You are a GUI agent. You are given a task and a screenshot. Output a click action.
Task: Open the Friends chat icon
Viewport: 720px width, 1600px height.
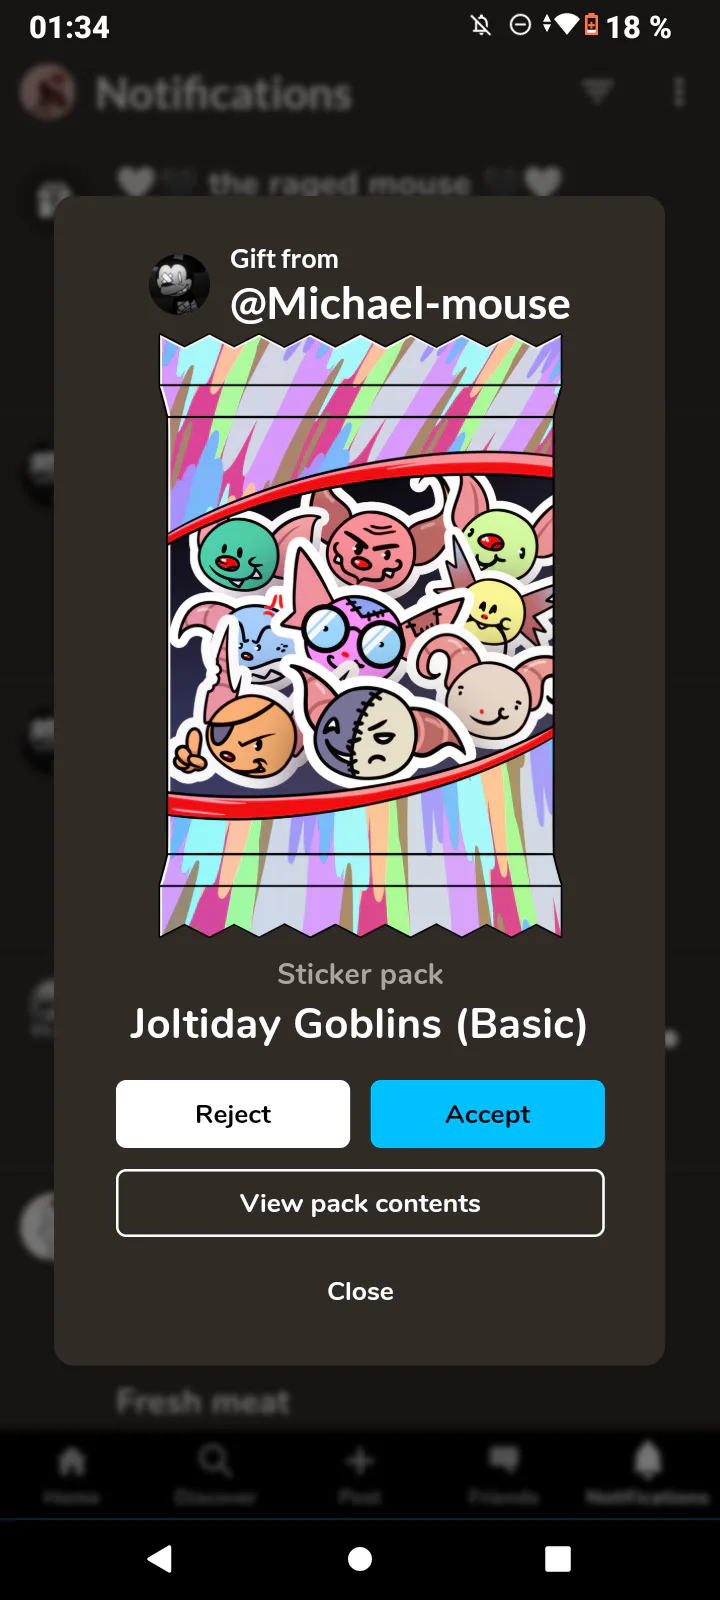click(x=504, y=1473)
